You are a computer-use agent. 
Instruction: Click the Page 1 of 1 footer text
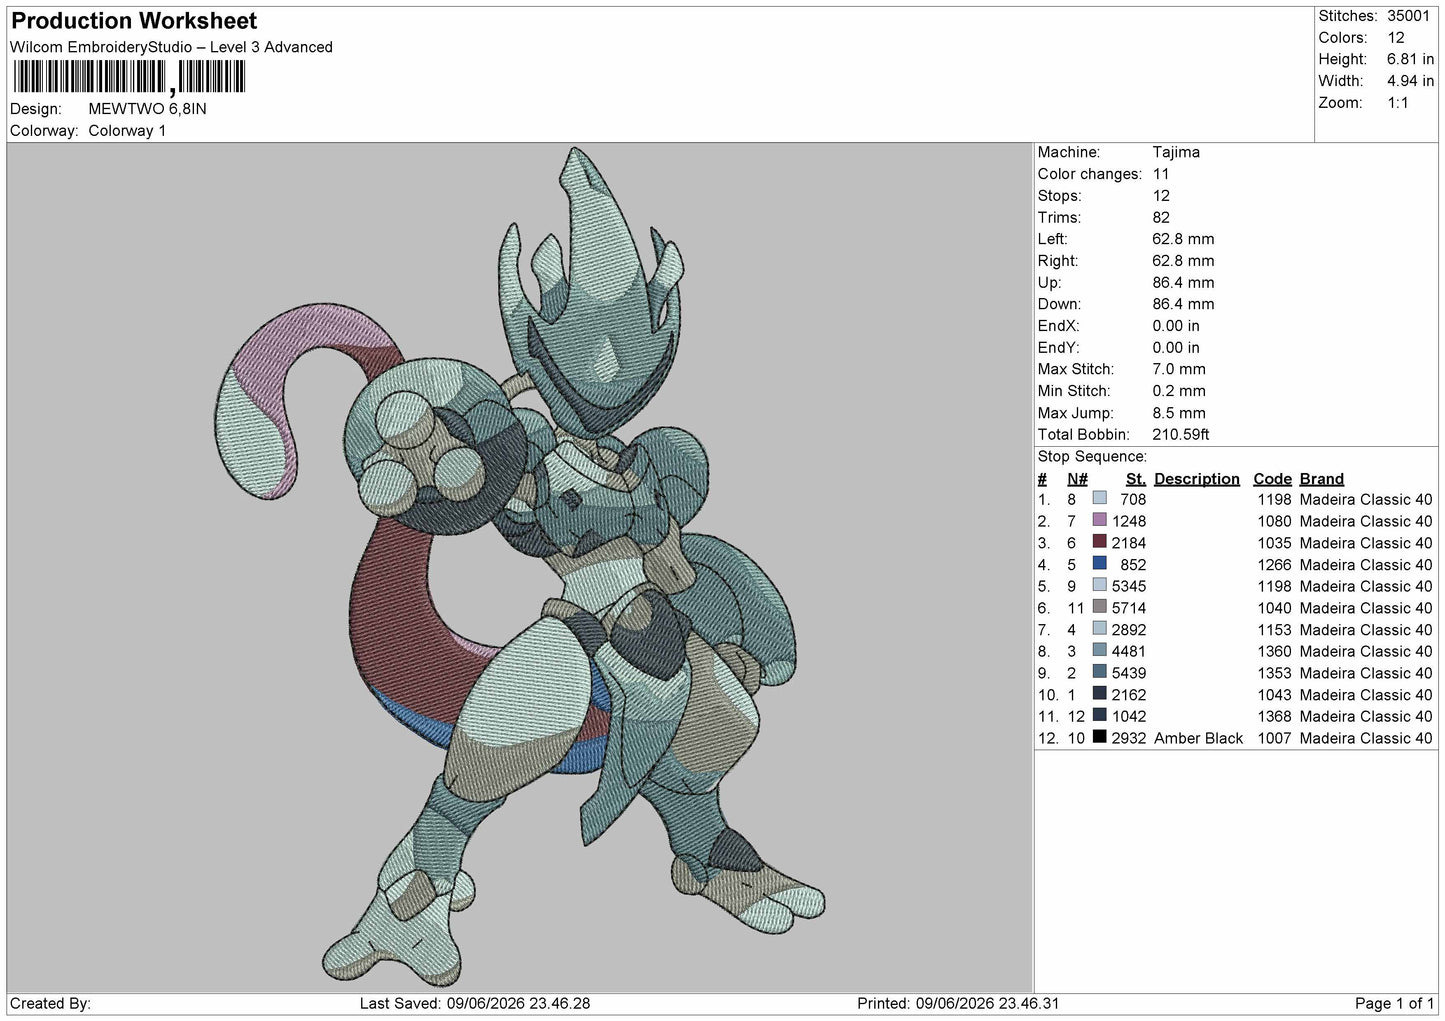click(1394, 1003)
